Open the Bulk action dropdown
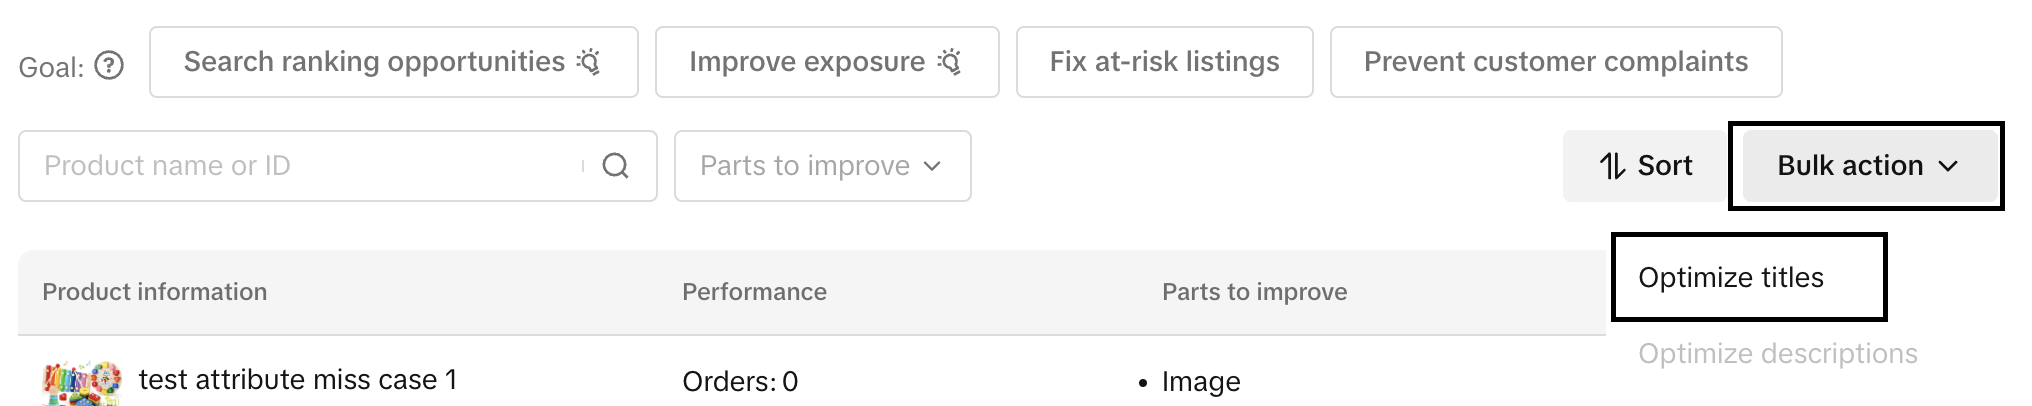 pos(1866,166)
